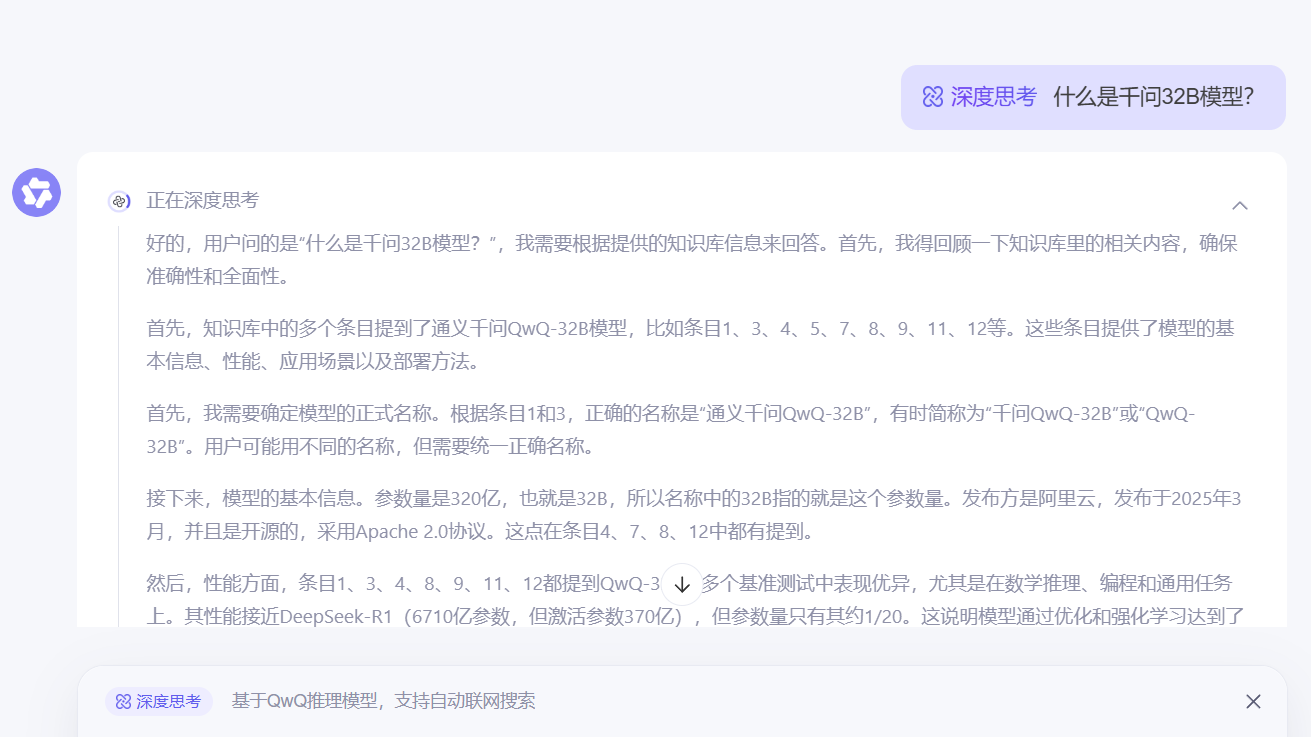The height and width of the screenshot is (737, 1311).
Task: Click the 正在深度思考 status header text
Action: pyautogui.click(x=203, y=200)
